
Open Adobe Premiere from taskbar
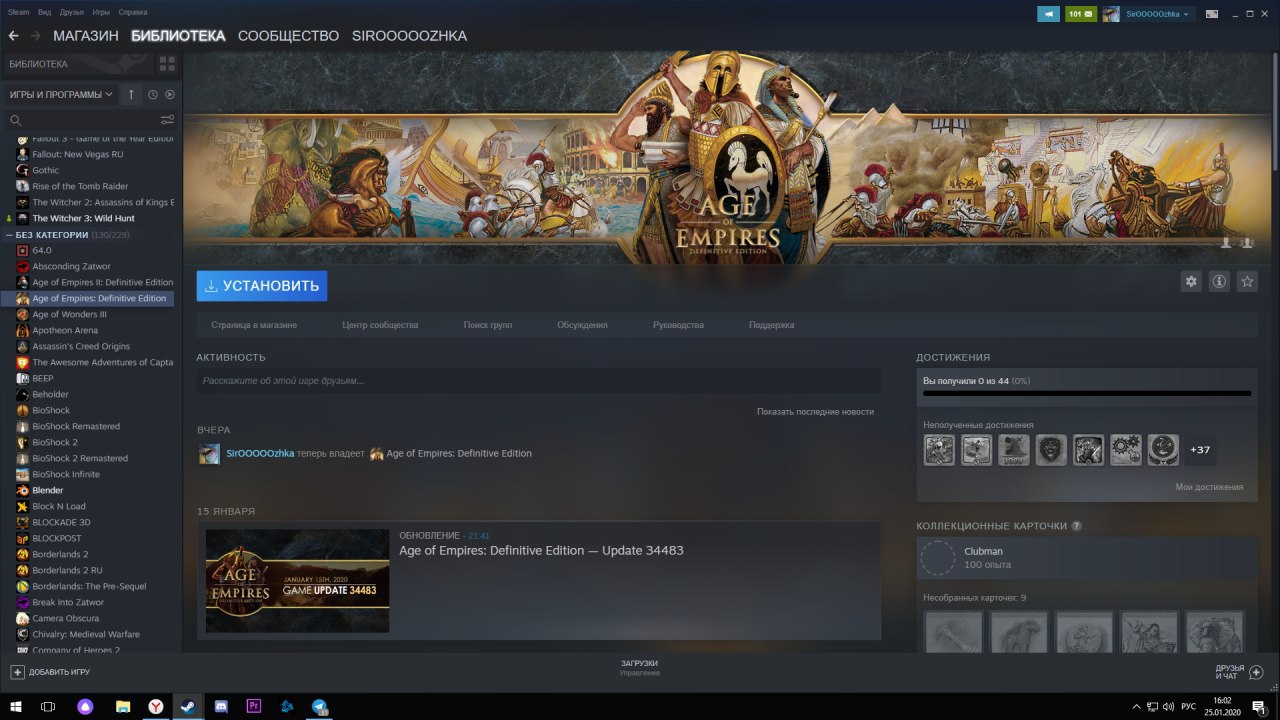pyautogui.click(x=254, y=706)
